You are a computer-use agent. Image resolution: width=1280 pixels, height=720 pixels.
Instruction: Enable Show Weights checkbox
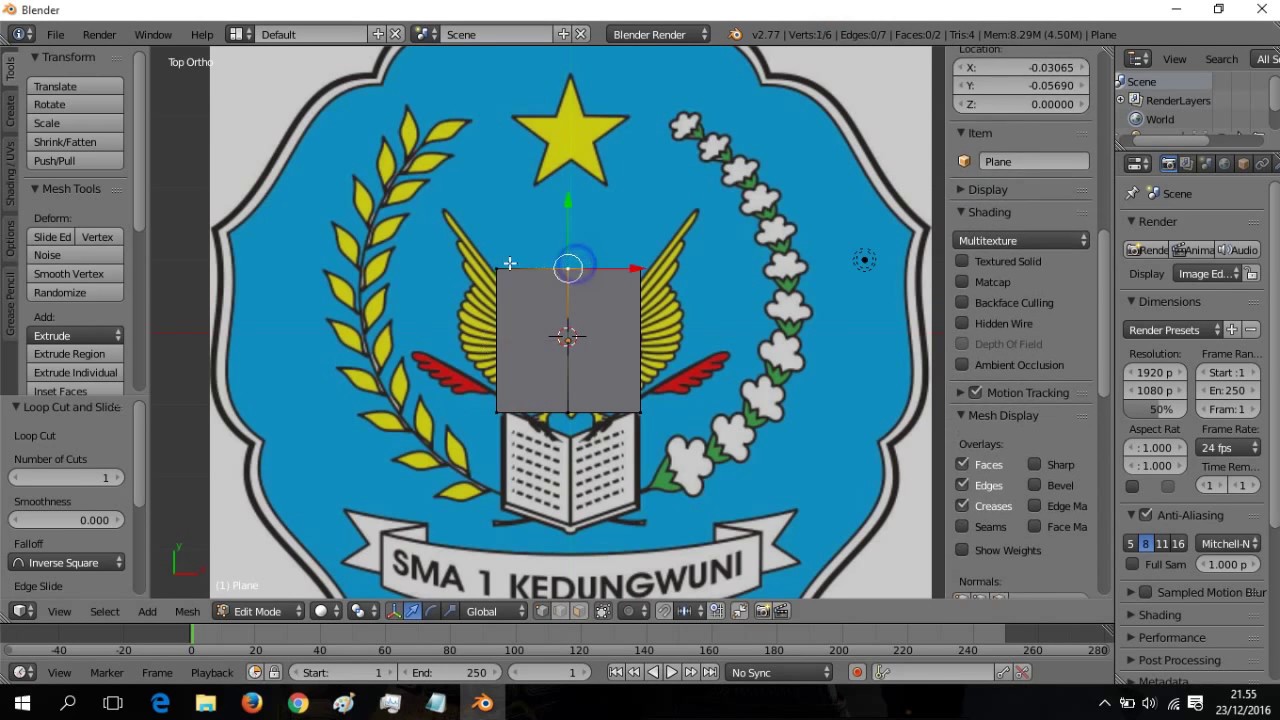(x=962, y=550)
